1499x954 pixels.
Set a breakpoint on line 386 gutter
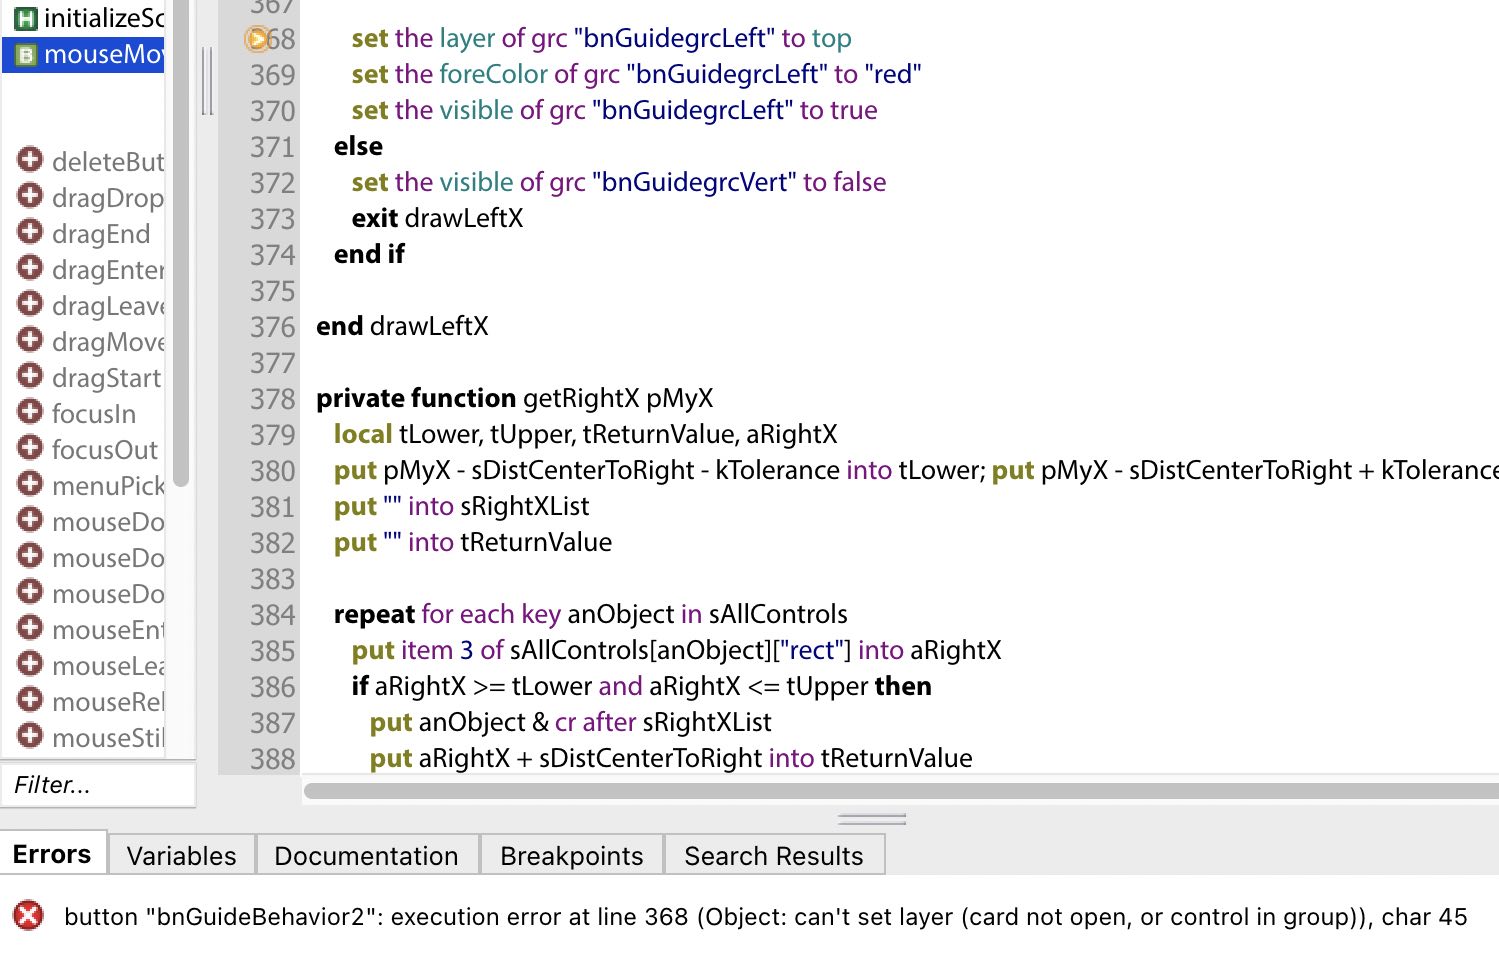click(x=272, y=687)
